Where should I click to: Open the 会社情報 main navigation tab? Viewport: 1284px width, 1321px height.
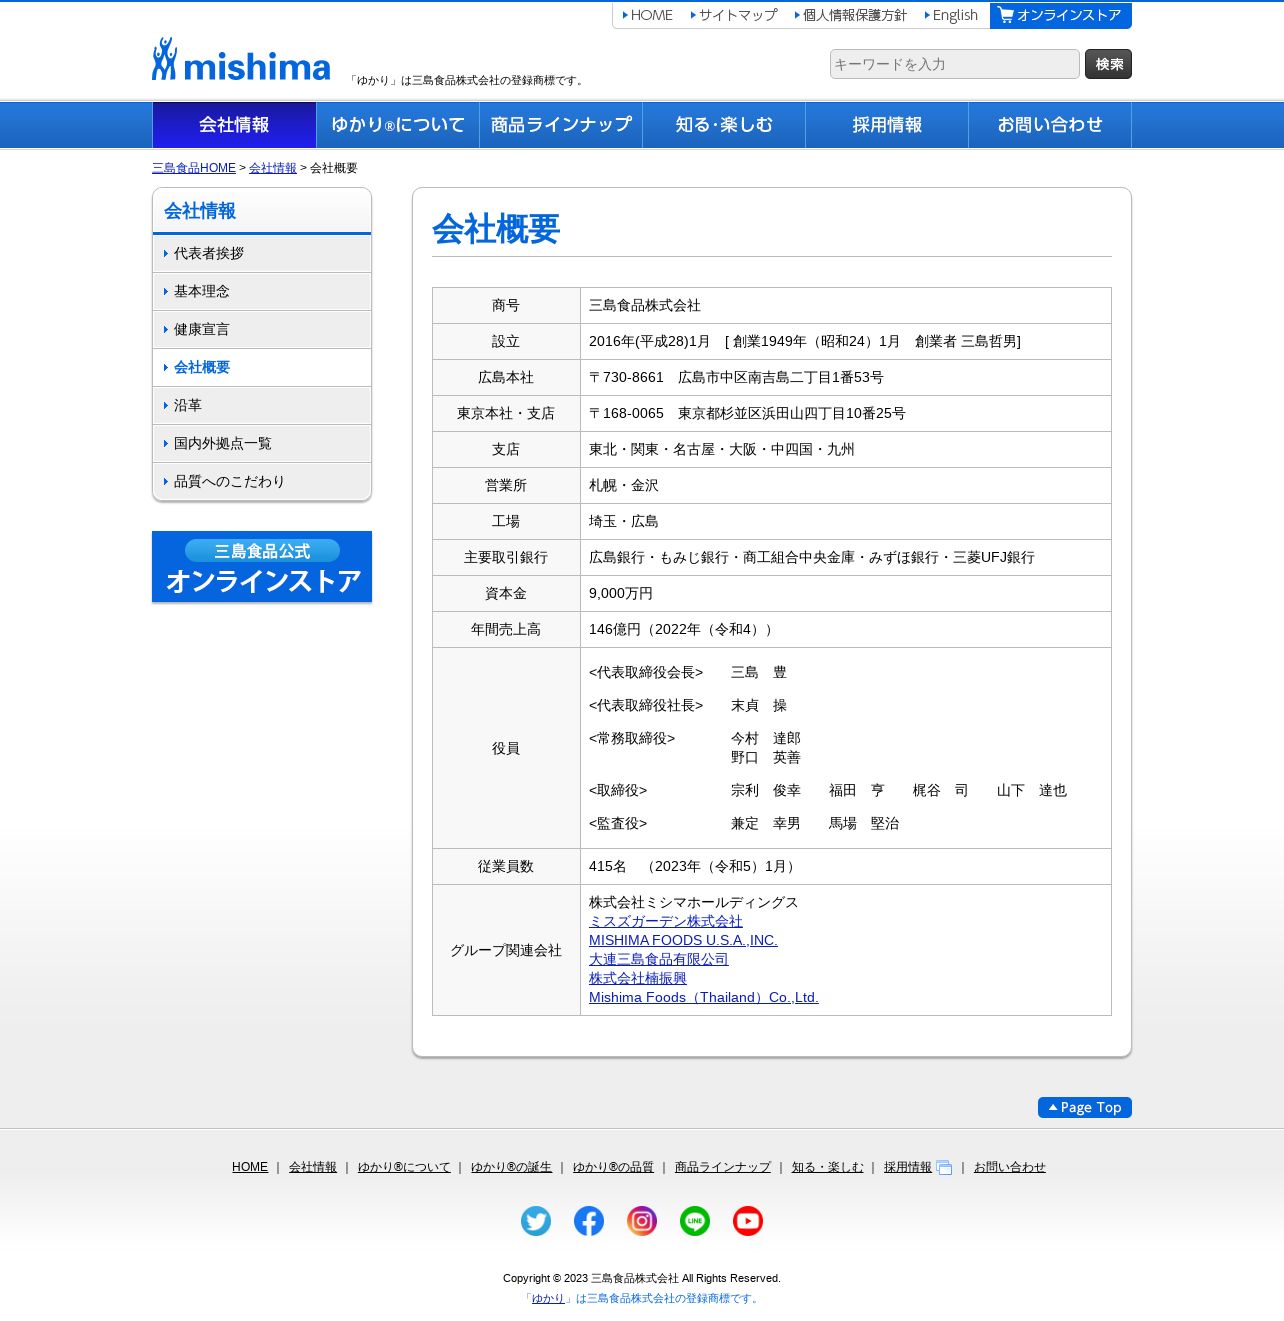click(x=234, y=125)
